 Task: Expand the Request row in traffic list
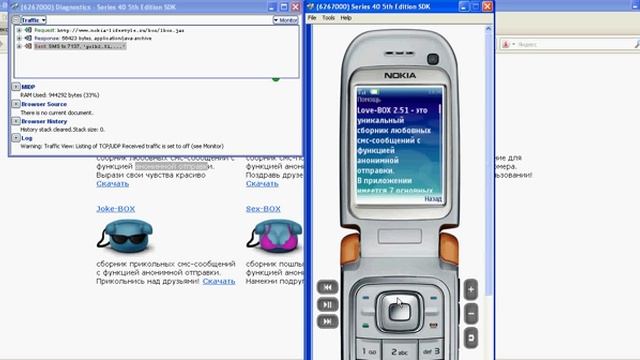[19, 30]
